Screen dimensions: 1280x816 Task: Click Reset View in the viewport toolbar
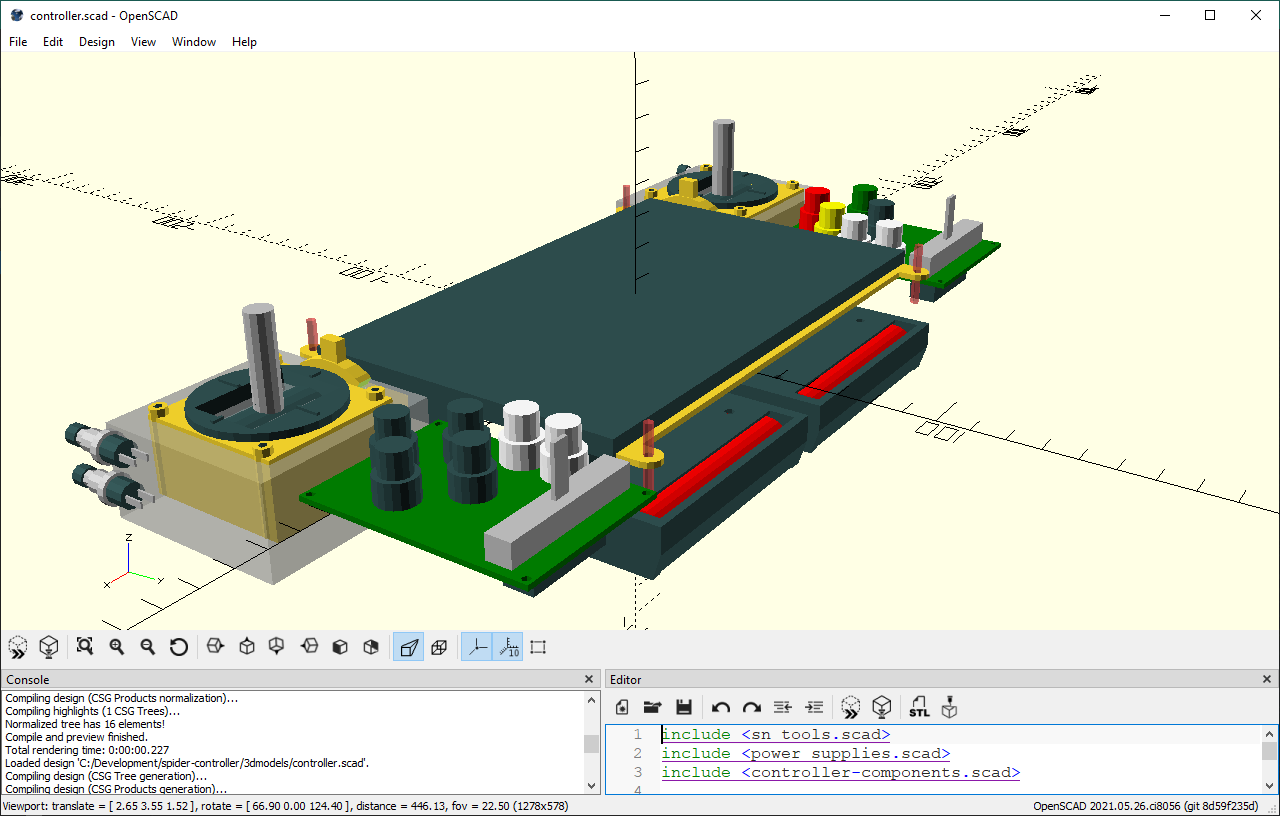point(179,647)
